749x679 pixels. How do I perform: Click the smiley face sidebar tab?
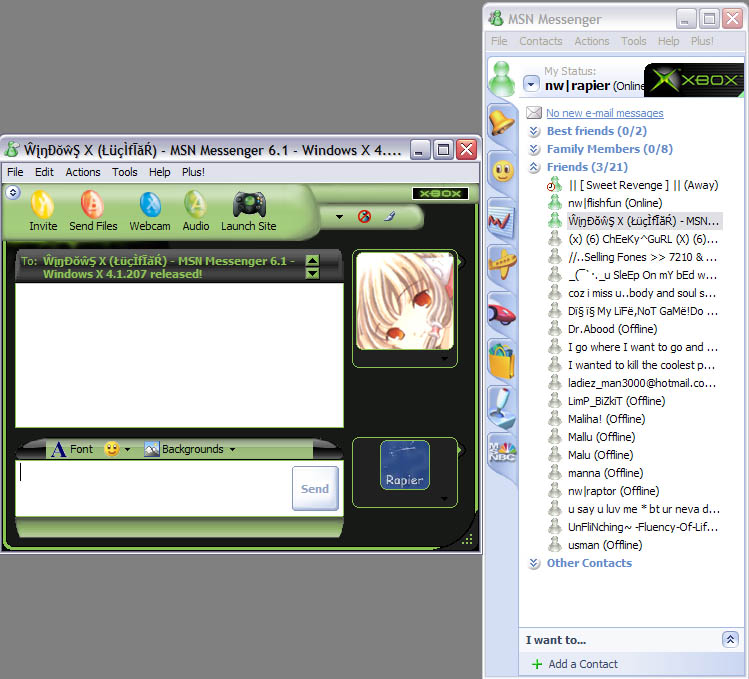pos(503,171)
